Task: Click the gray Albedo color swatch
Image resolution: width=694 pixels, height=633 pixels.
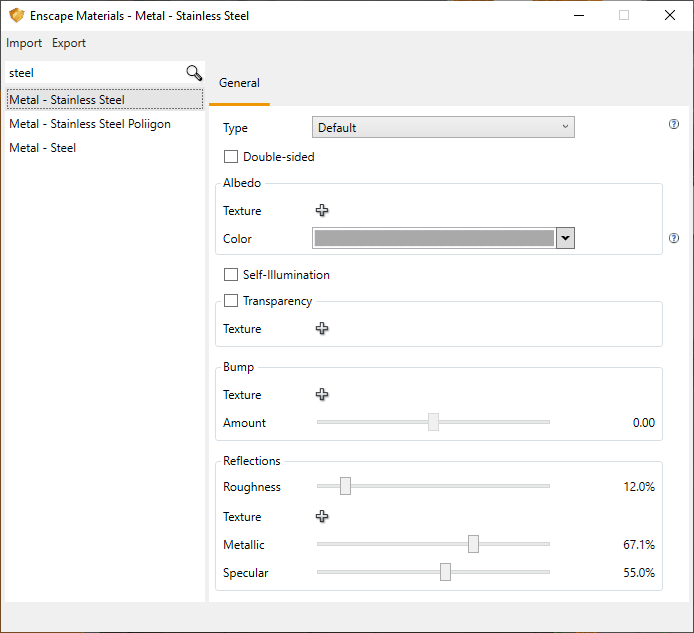Action: point(434,238)
